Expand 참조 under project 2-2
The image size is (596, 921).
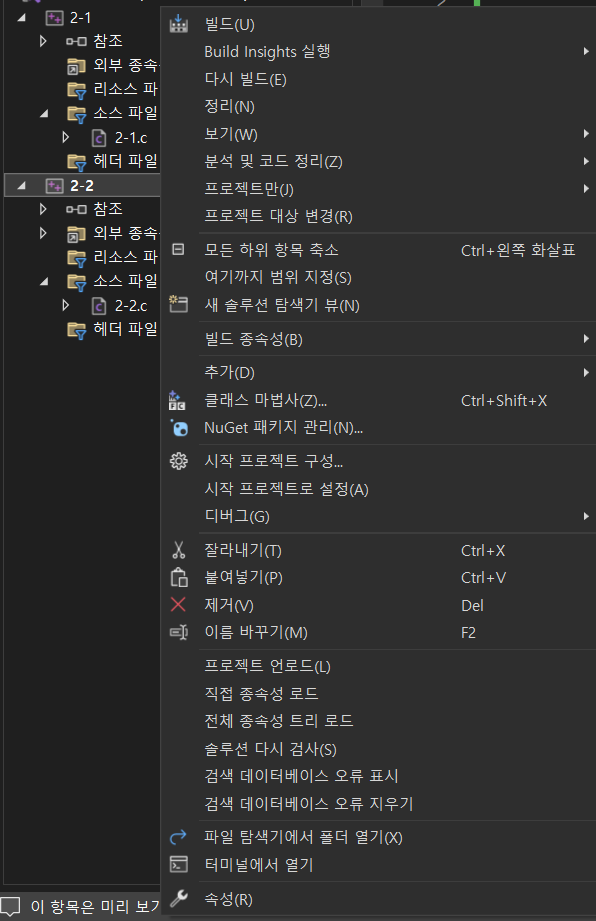[x=43, y=209]
